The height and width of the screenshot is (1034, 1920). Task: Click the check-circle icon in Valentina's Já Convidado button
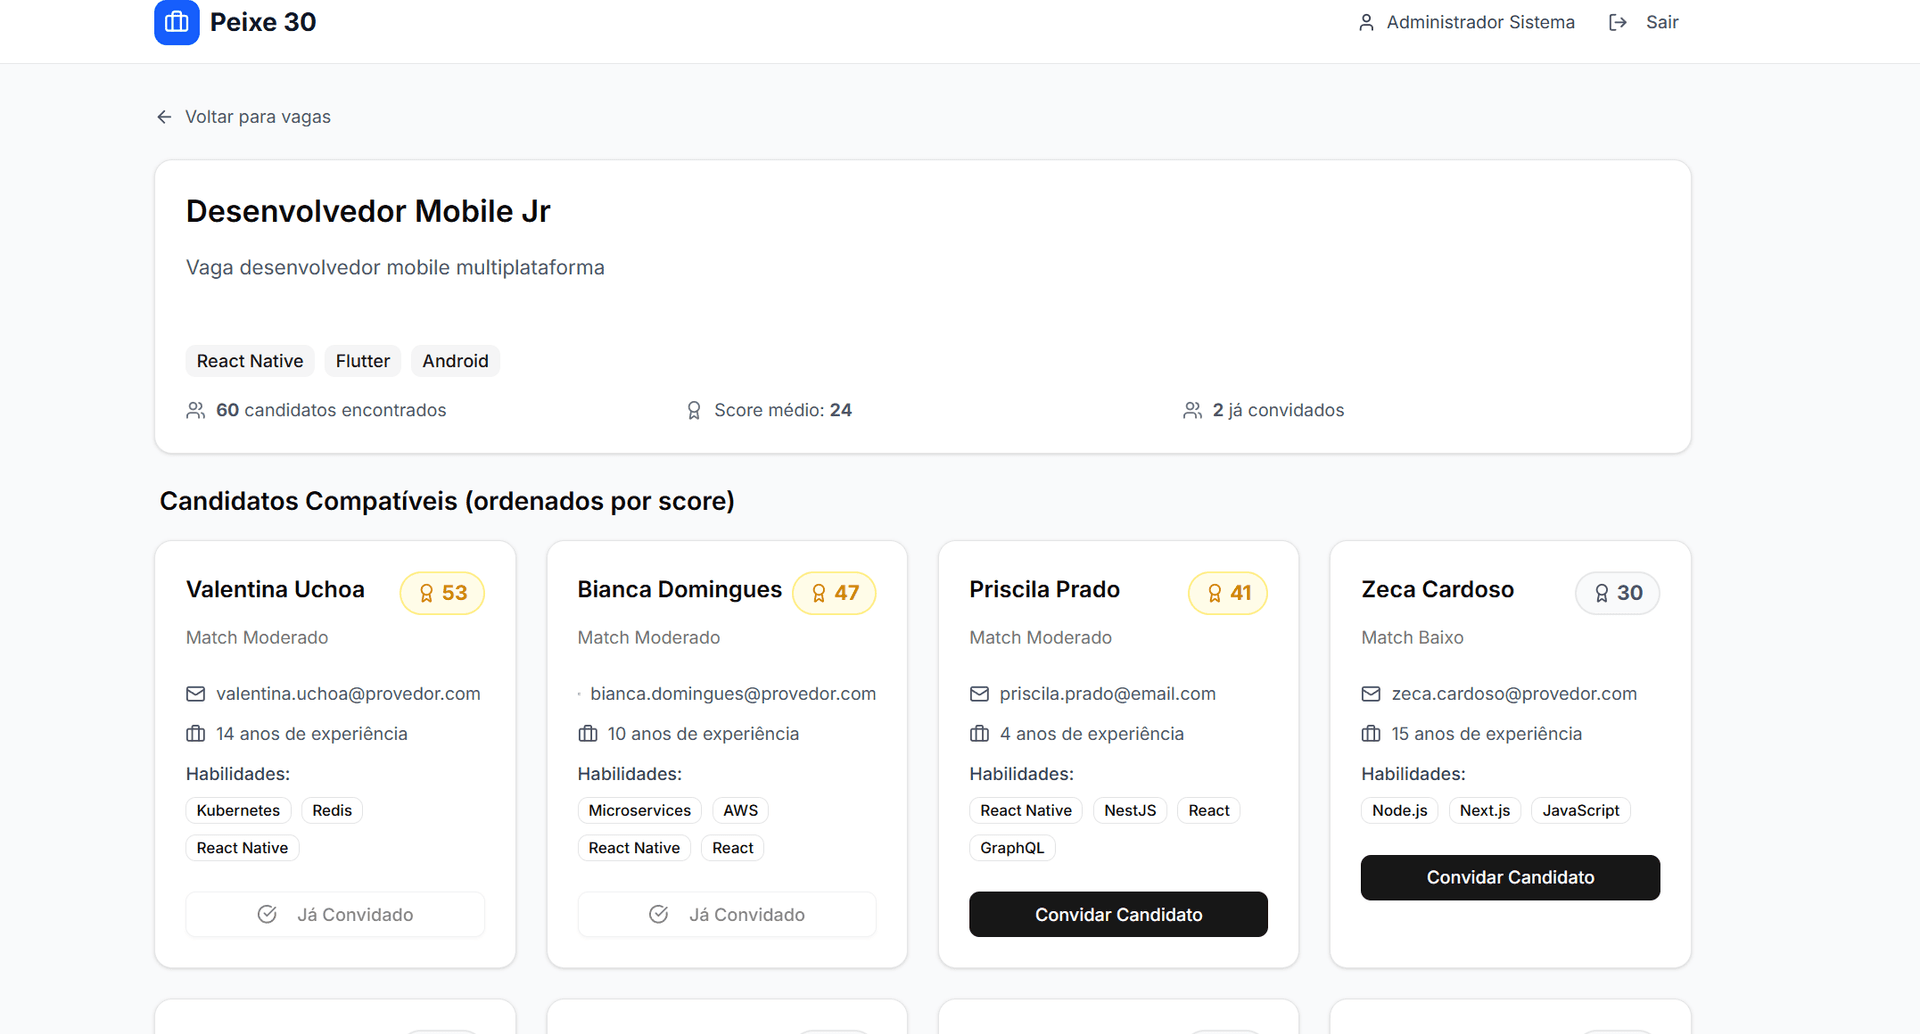(x=267, y=914)
